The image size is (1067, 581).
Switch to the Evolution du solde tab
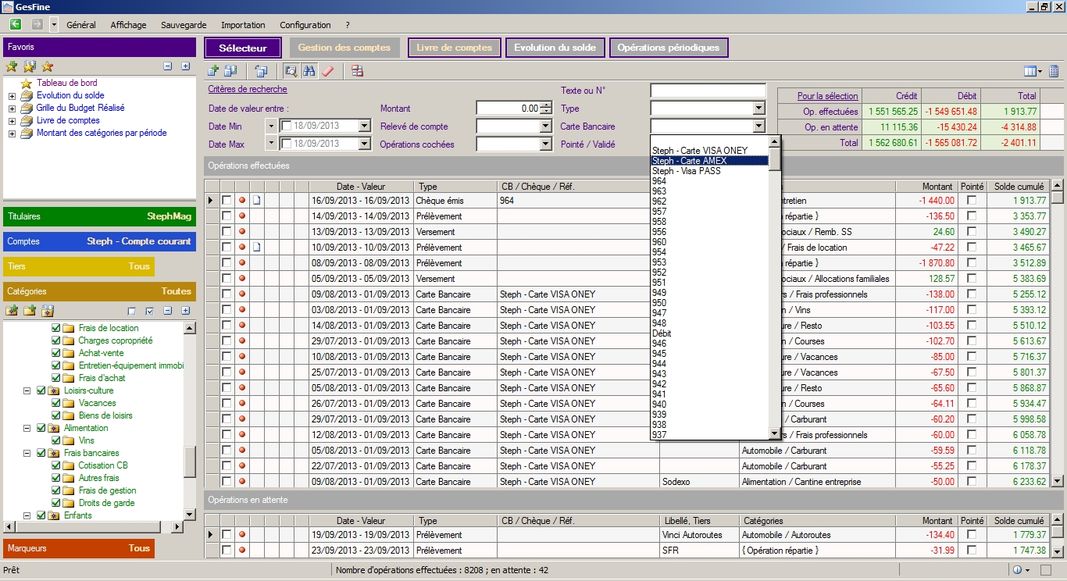554,48
